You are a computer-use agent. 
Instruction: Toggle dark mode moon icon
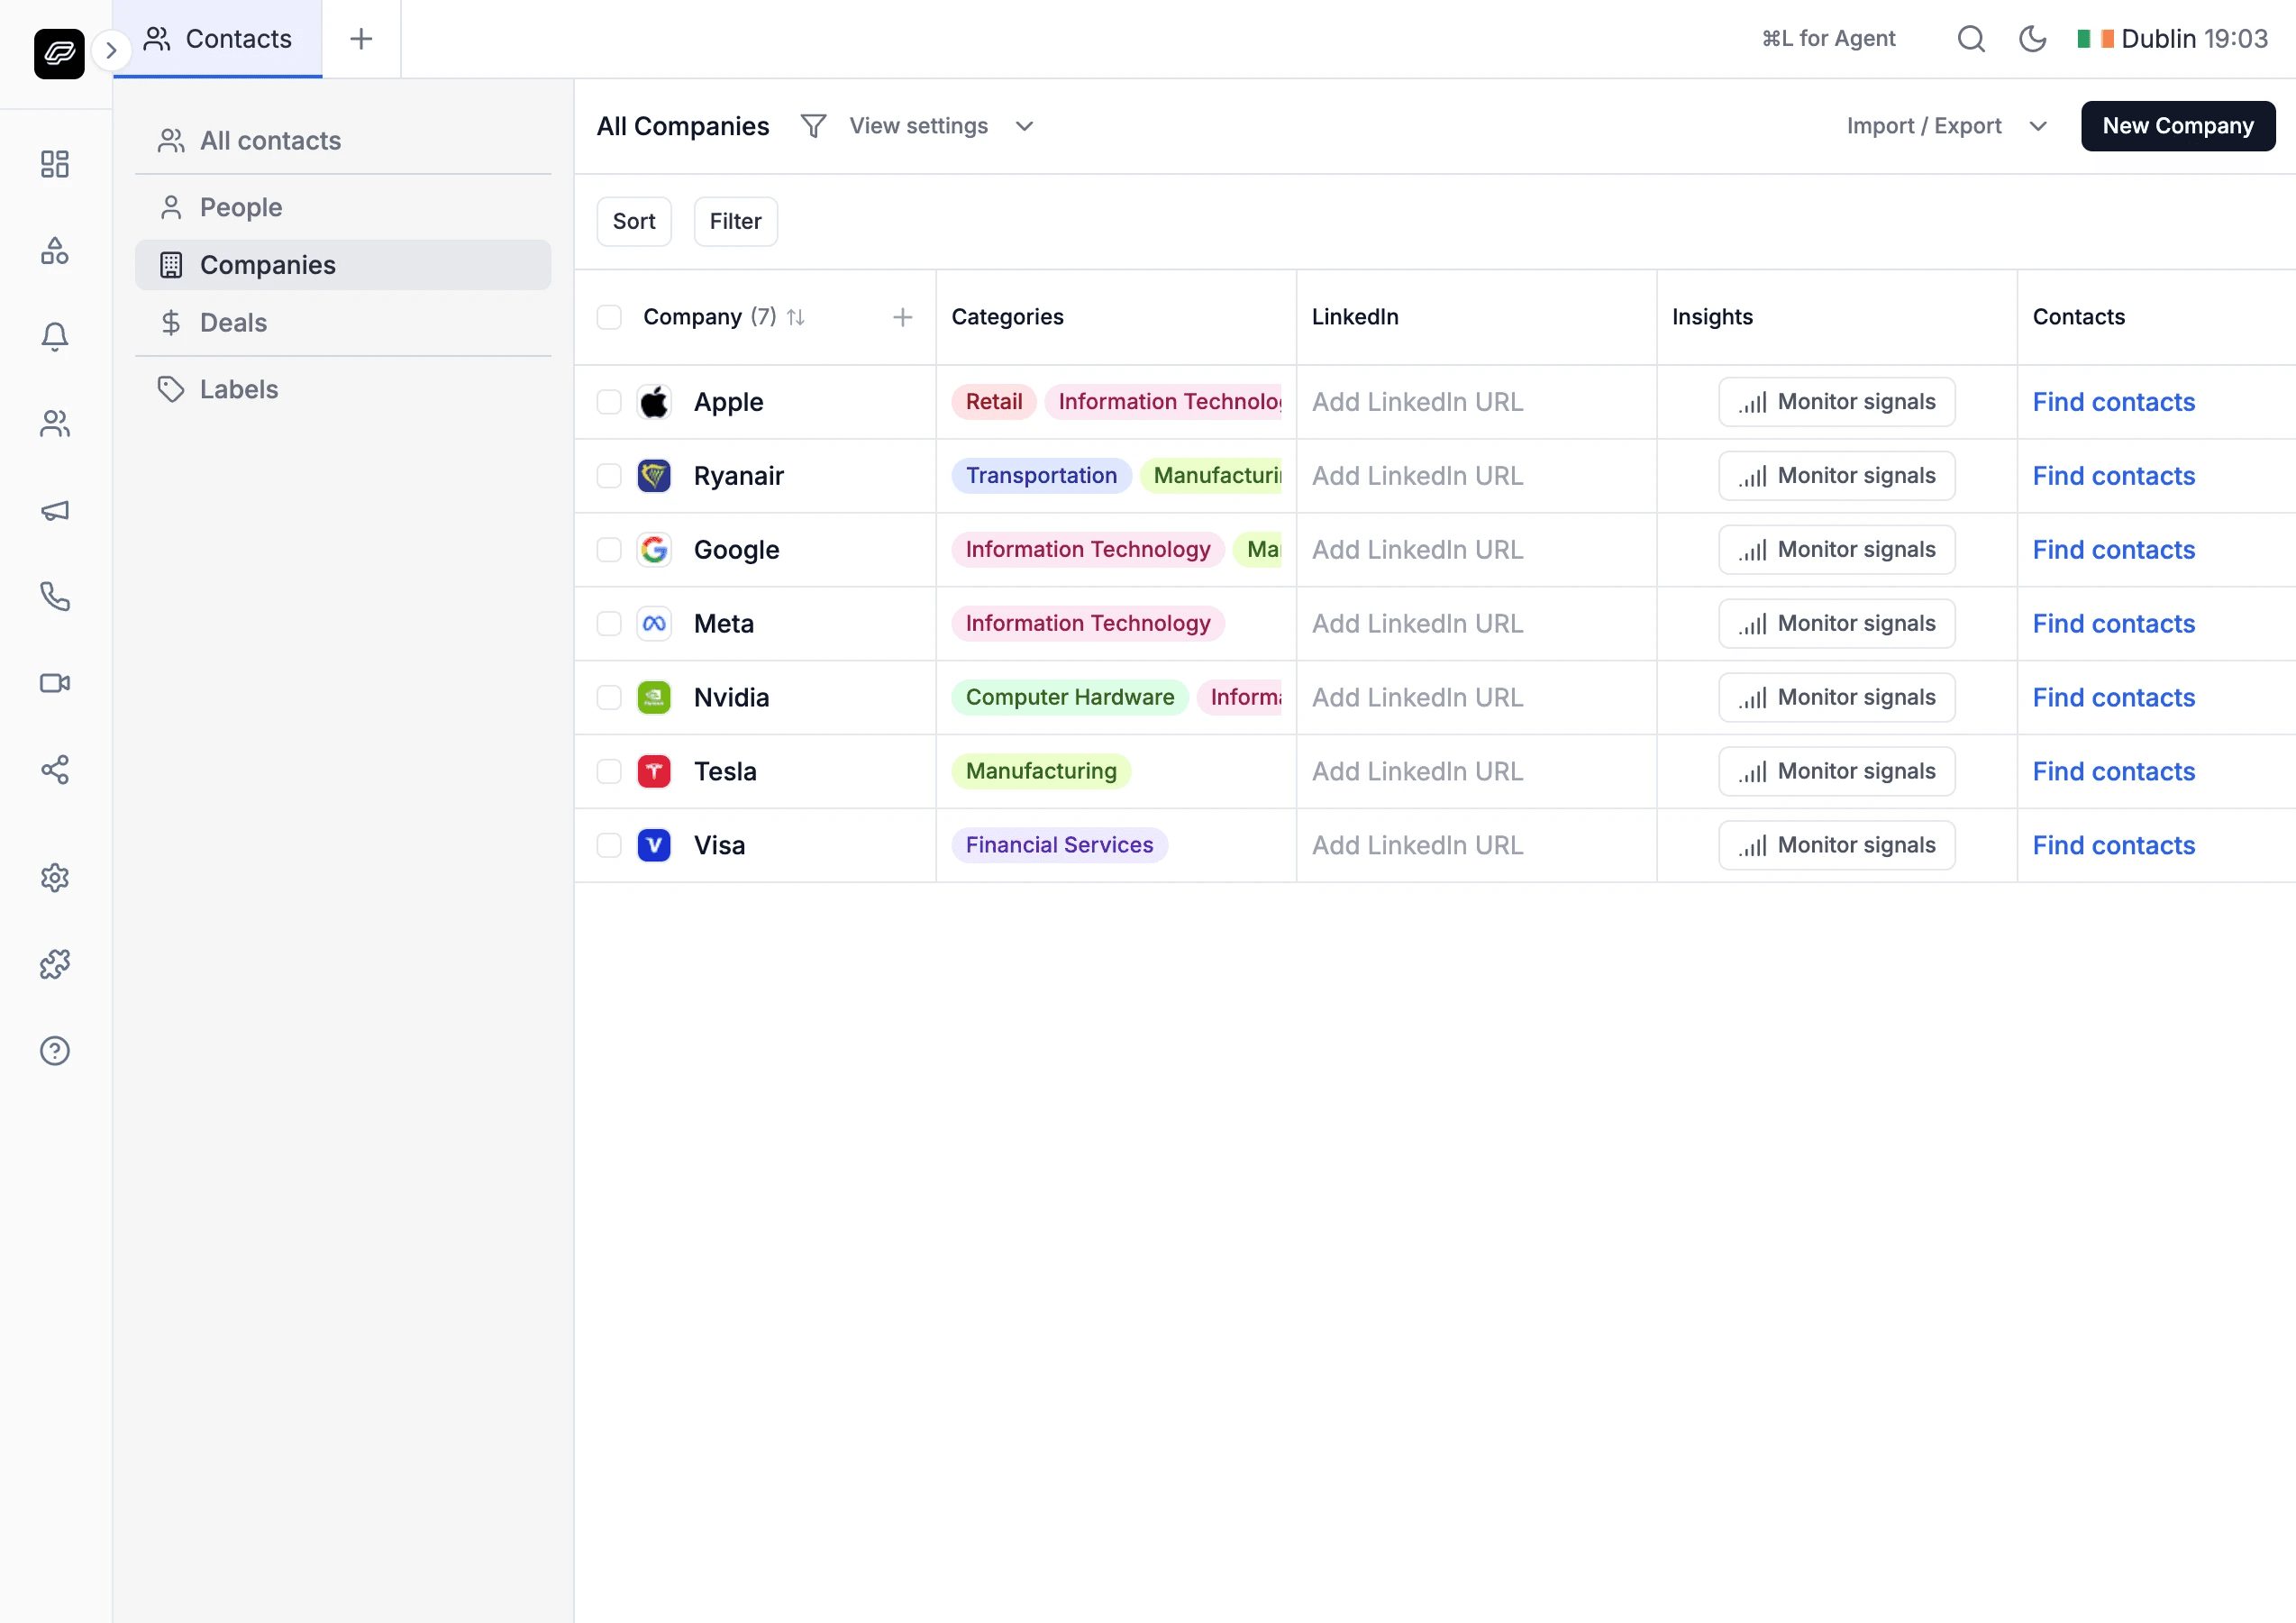(x=2033, y=39)
